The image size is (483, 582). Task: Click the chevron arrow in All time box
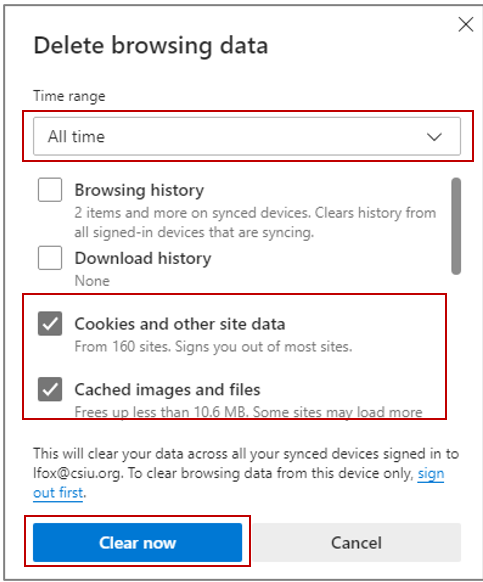click(434, 137)
